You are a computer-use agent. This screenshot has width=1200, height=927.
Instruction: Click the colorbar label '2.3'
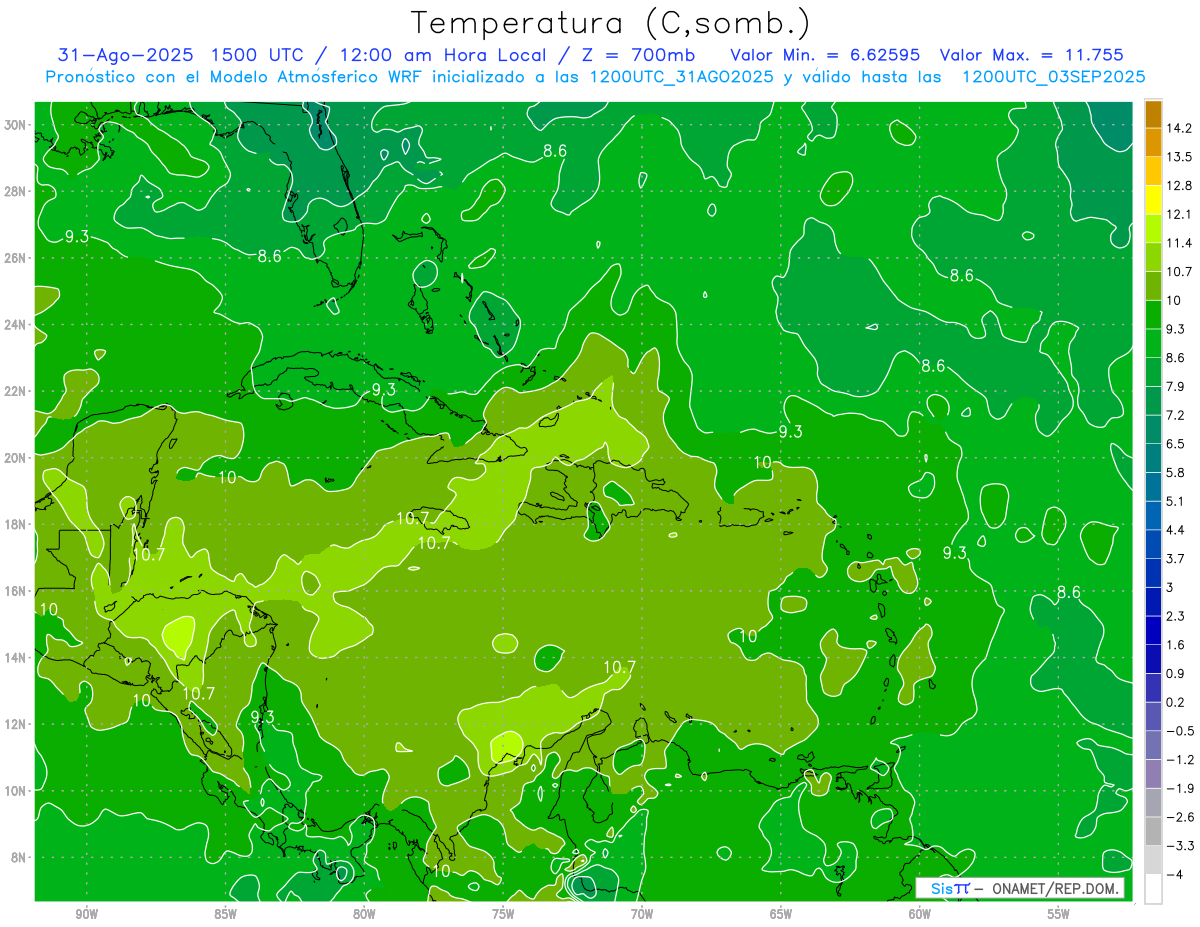pos(1176,616)
